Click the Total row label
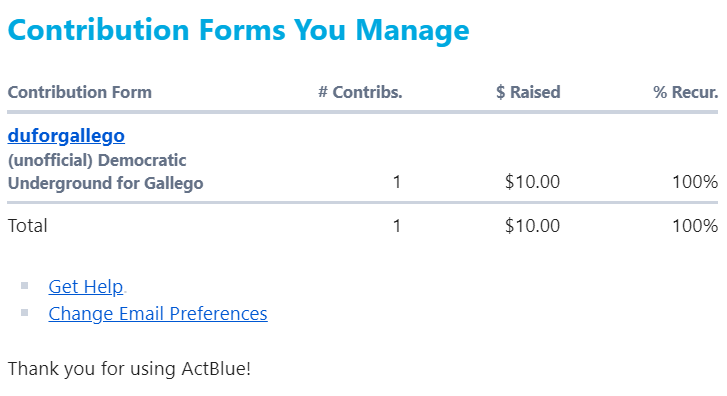 (x=28, y=226)
